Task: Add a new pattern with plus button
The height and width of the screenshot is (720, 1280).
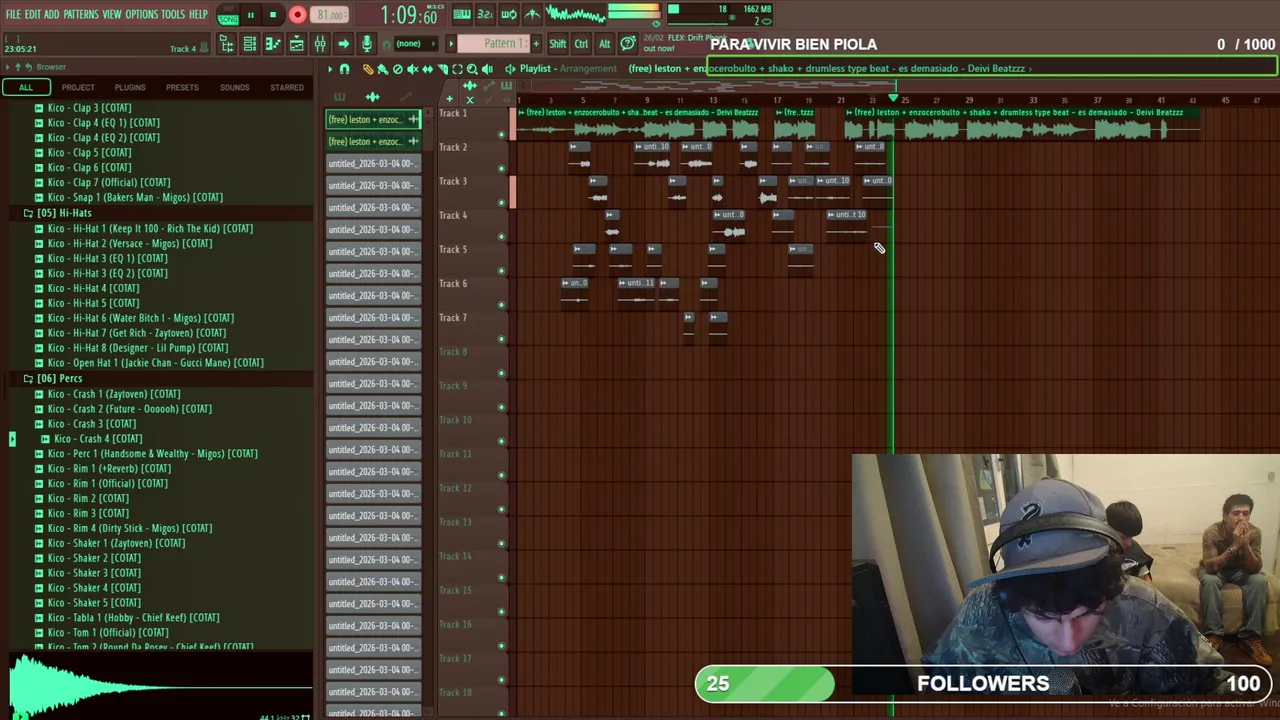Action: (x=536, y=44)
